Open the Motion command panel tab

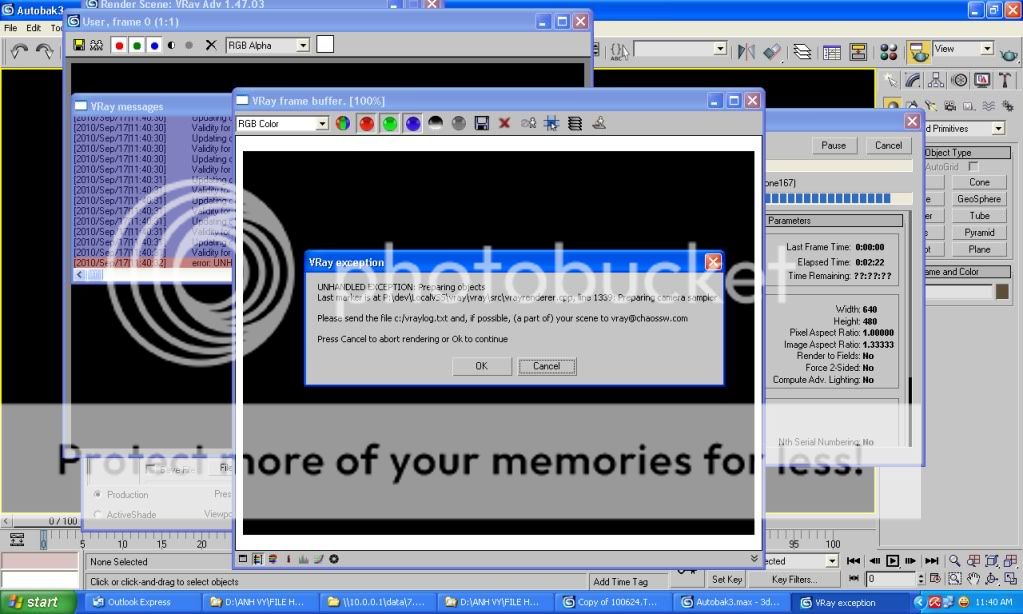tap(959, 80)
